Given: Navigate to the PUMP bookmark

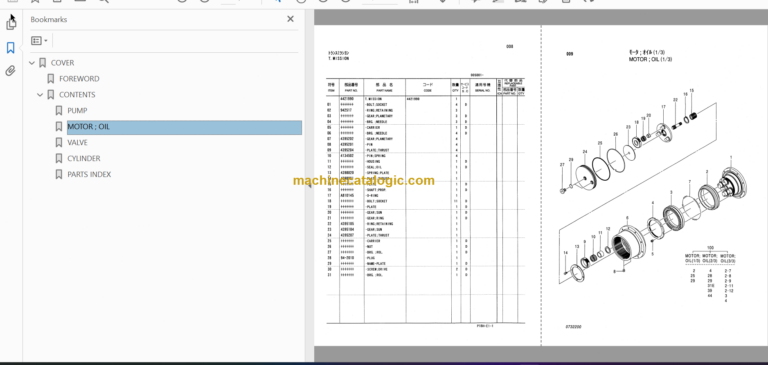Looking at the screenshot, I should click(77, 111).
